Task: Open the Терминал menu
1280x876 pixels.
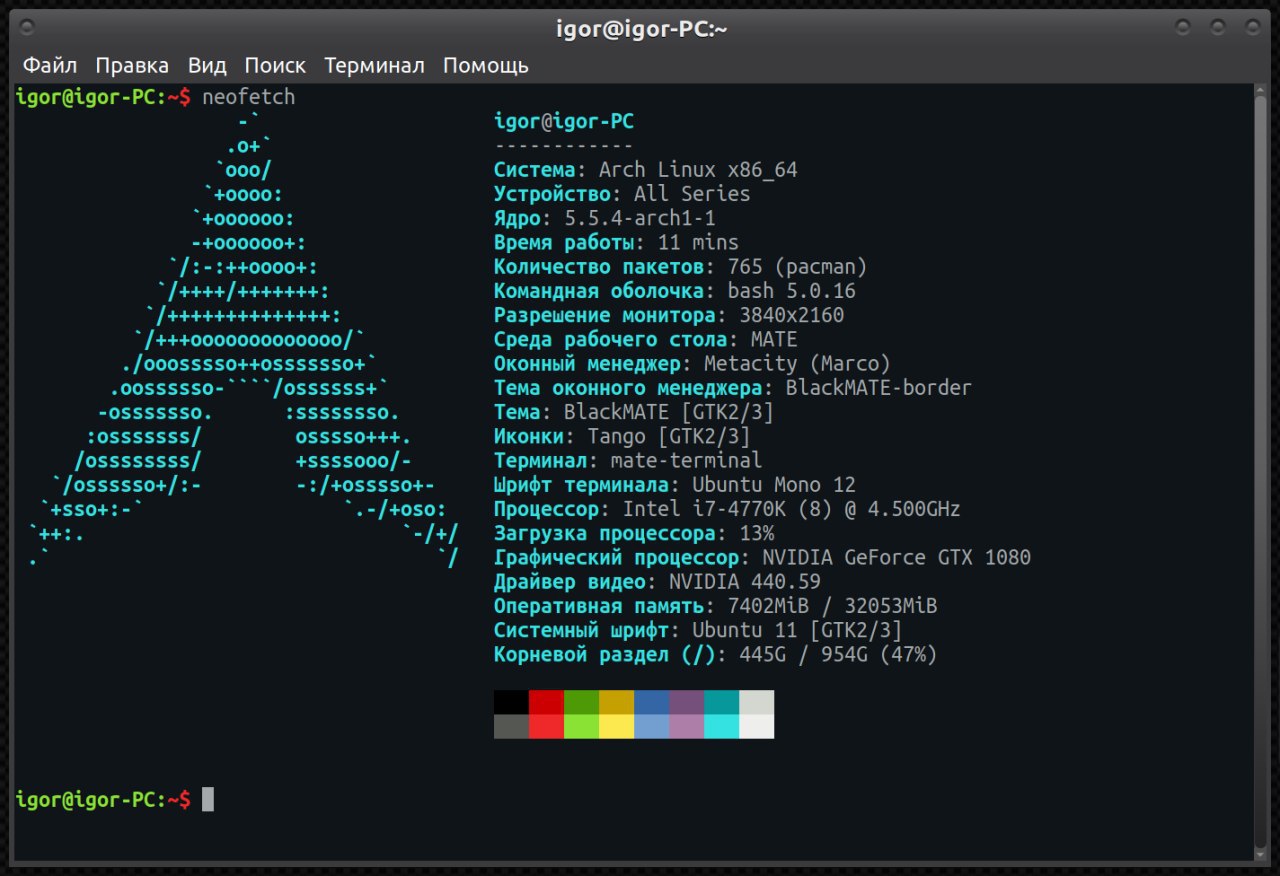Action: coord(374,66)
